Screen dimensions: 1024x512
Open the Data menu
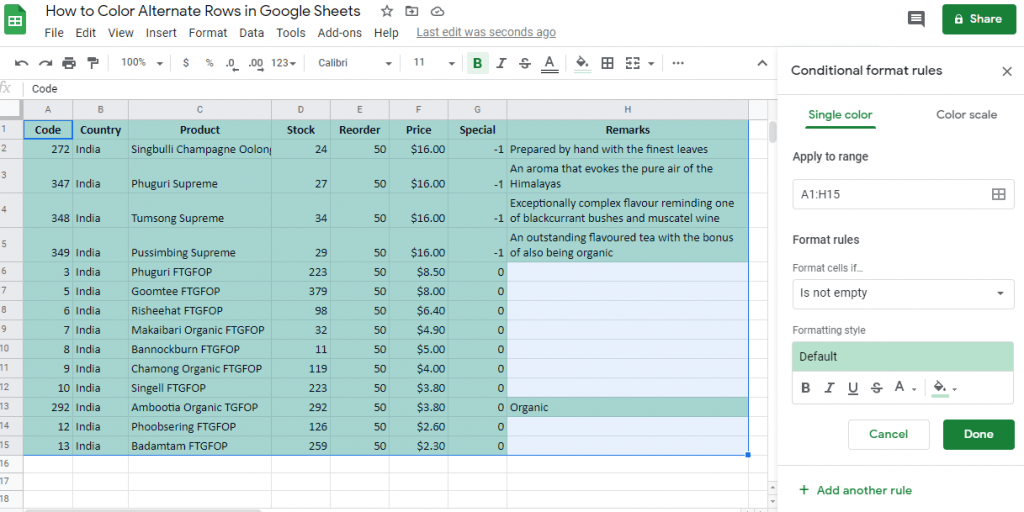[251, 33]
